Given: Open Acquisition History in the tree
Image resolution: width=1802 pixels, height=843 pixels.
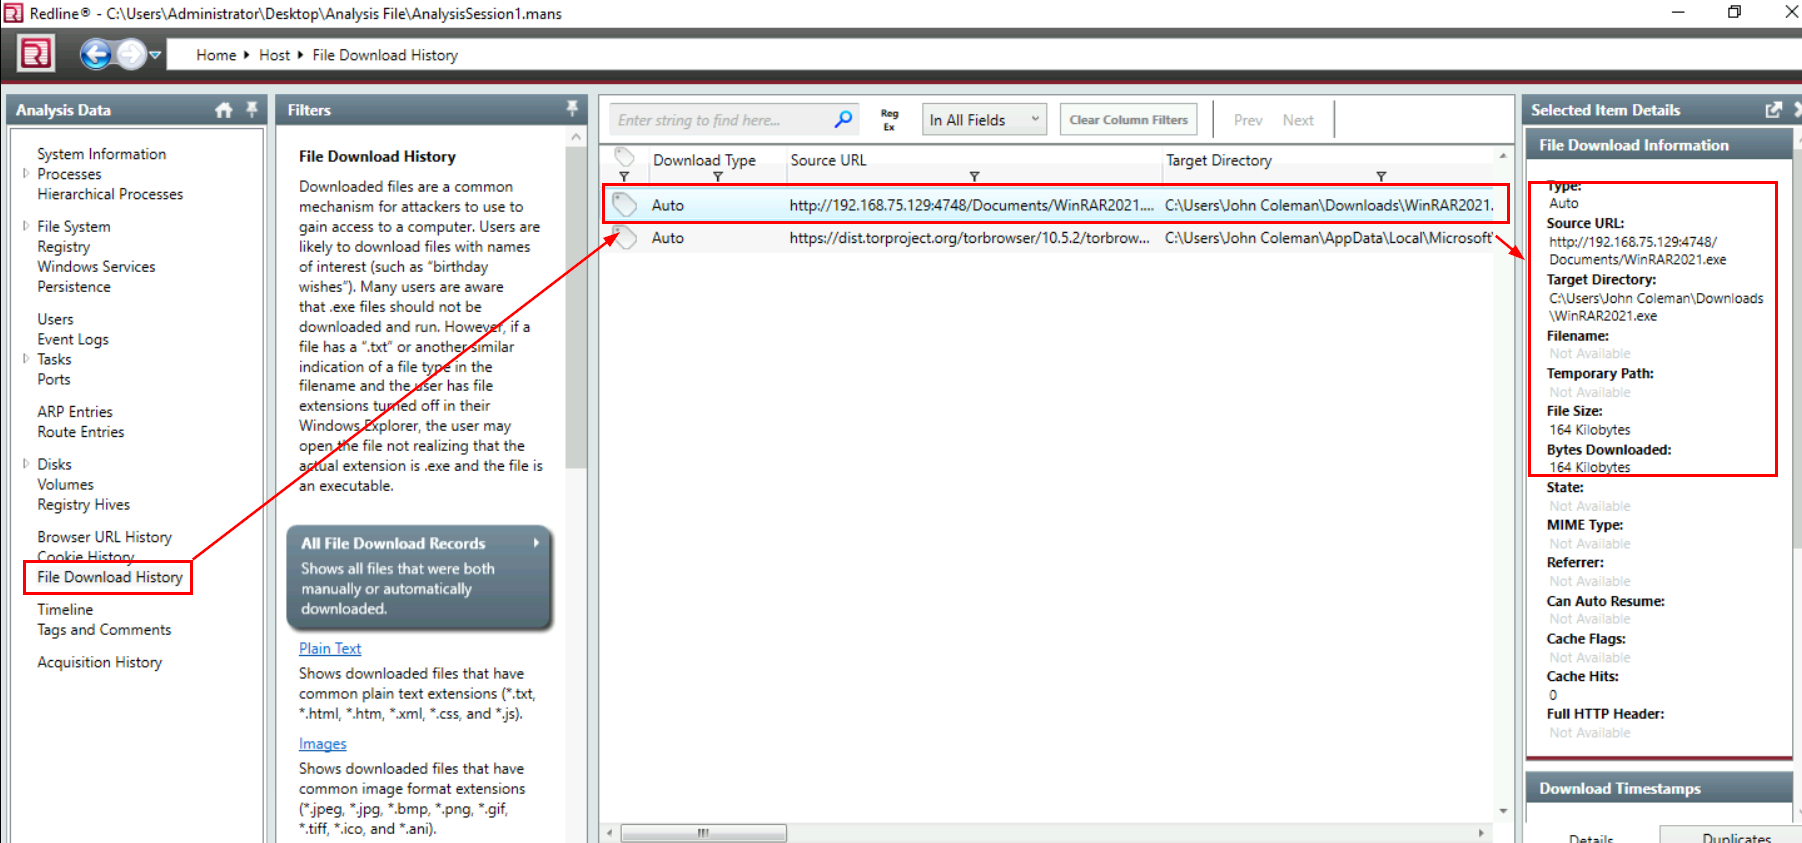Looking at the screenshot, I should tap(100, 663).
